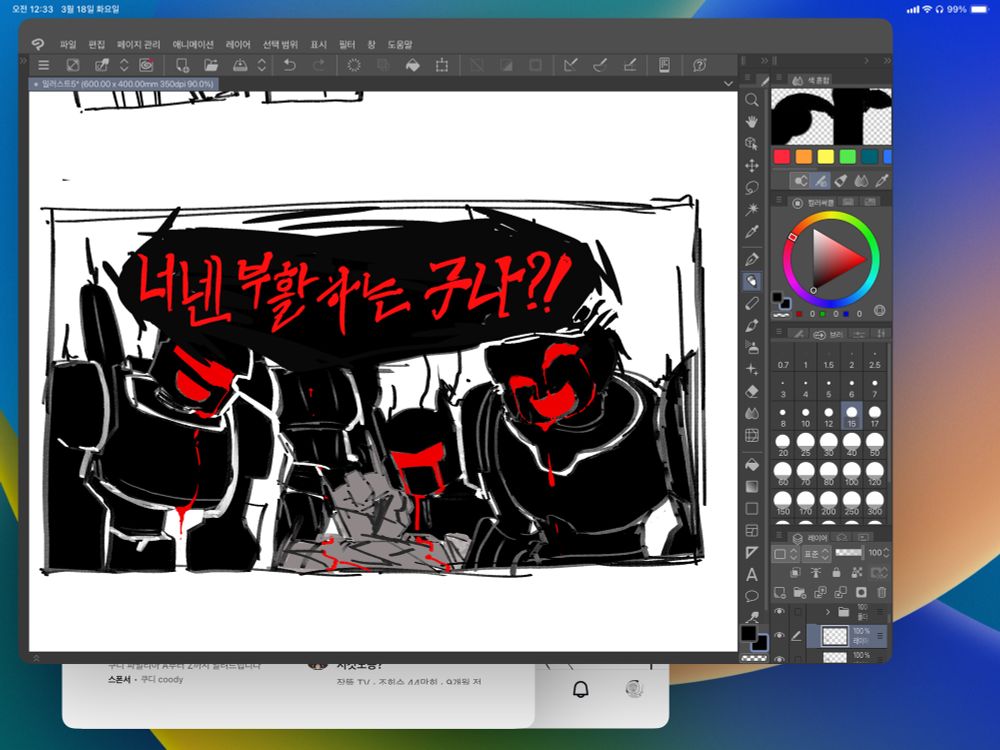1000x750 pixels.
Task: Open the 편집 menu
Action: [x=96, y=44]
